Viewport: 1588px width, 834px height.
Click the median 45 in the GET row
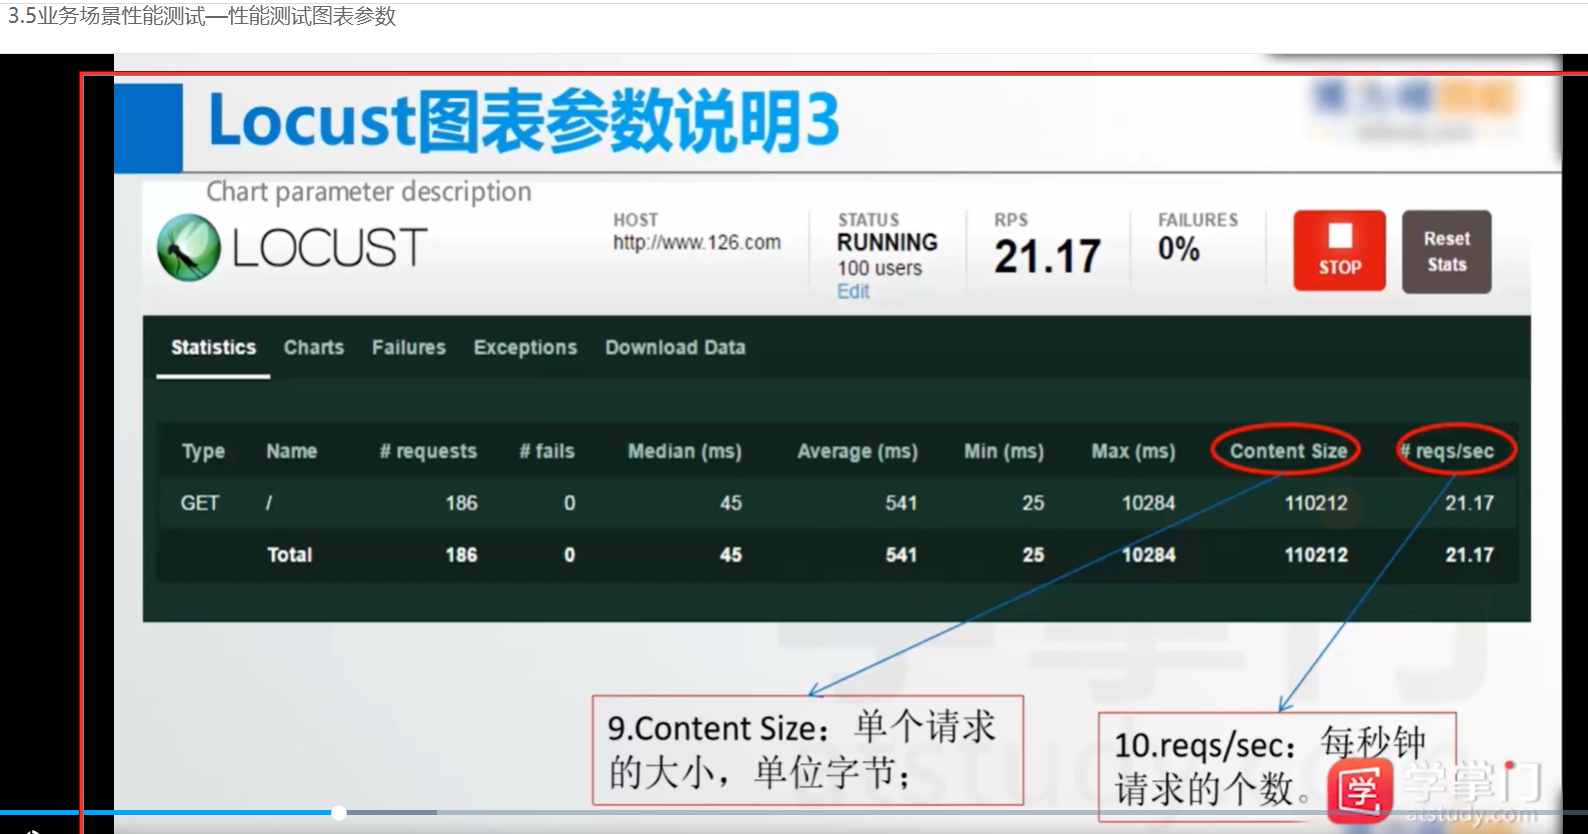(731, 503)
